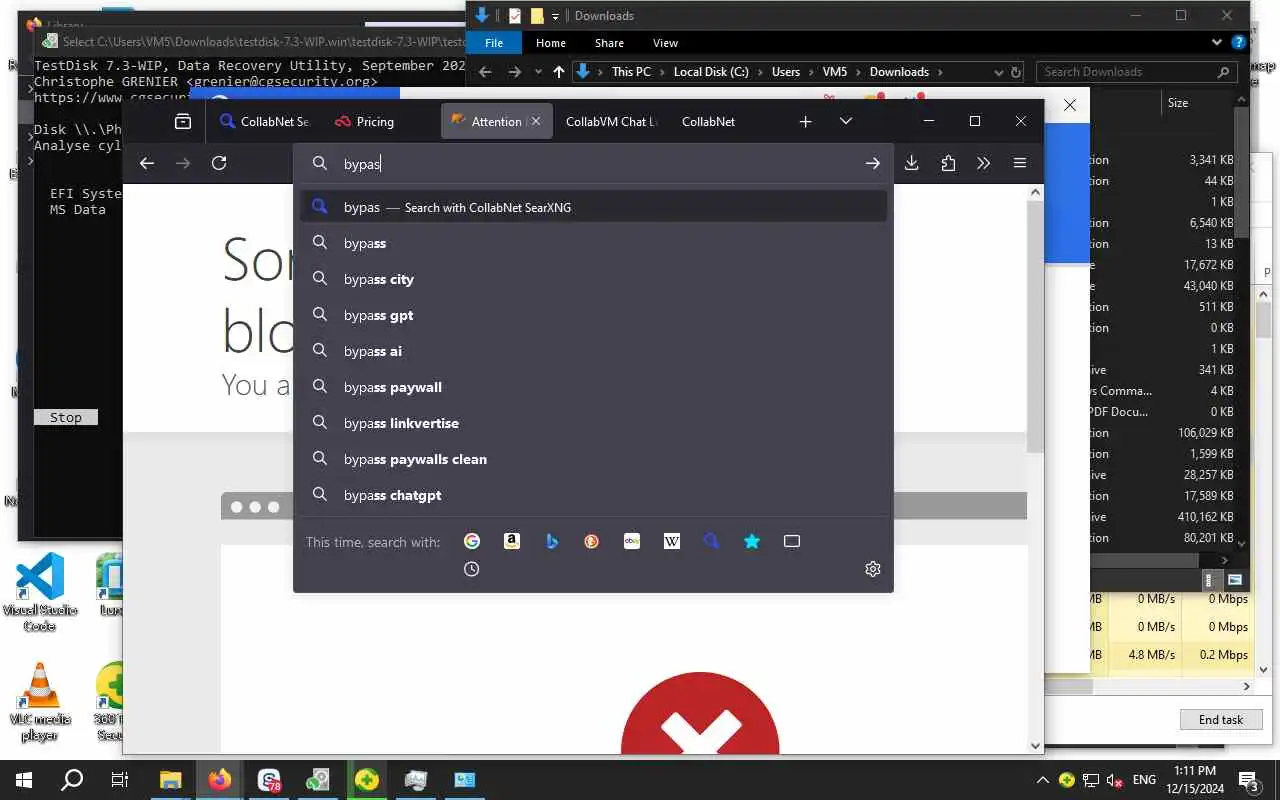Refresh the Downloads folder view

point(1016,72)
